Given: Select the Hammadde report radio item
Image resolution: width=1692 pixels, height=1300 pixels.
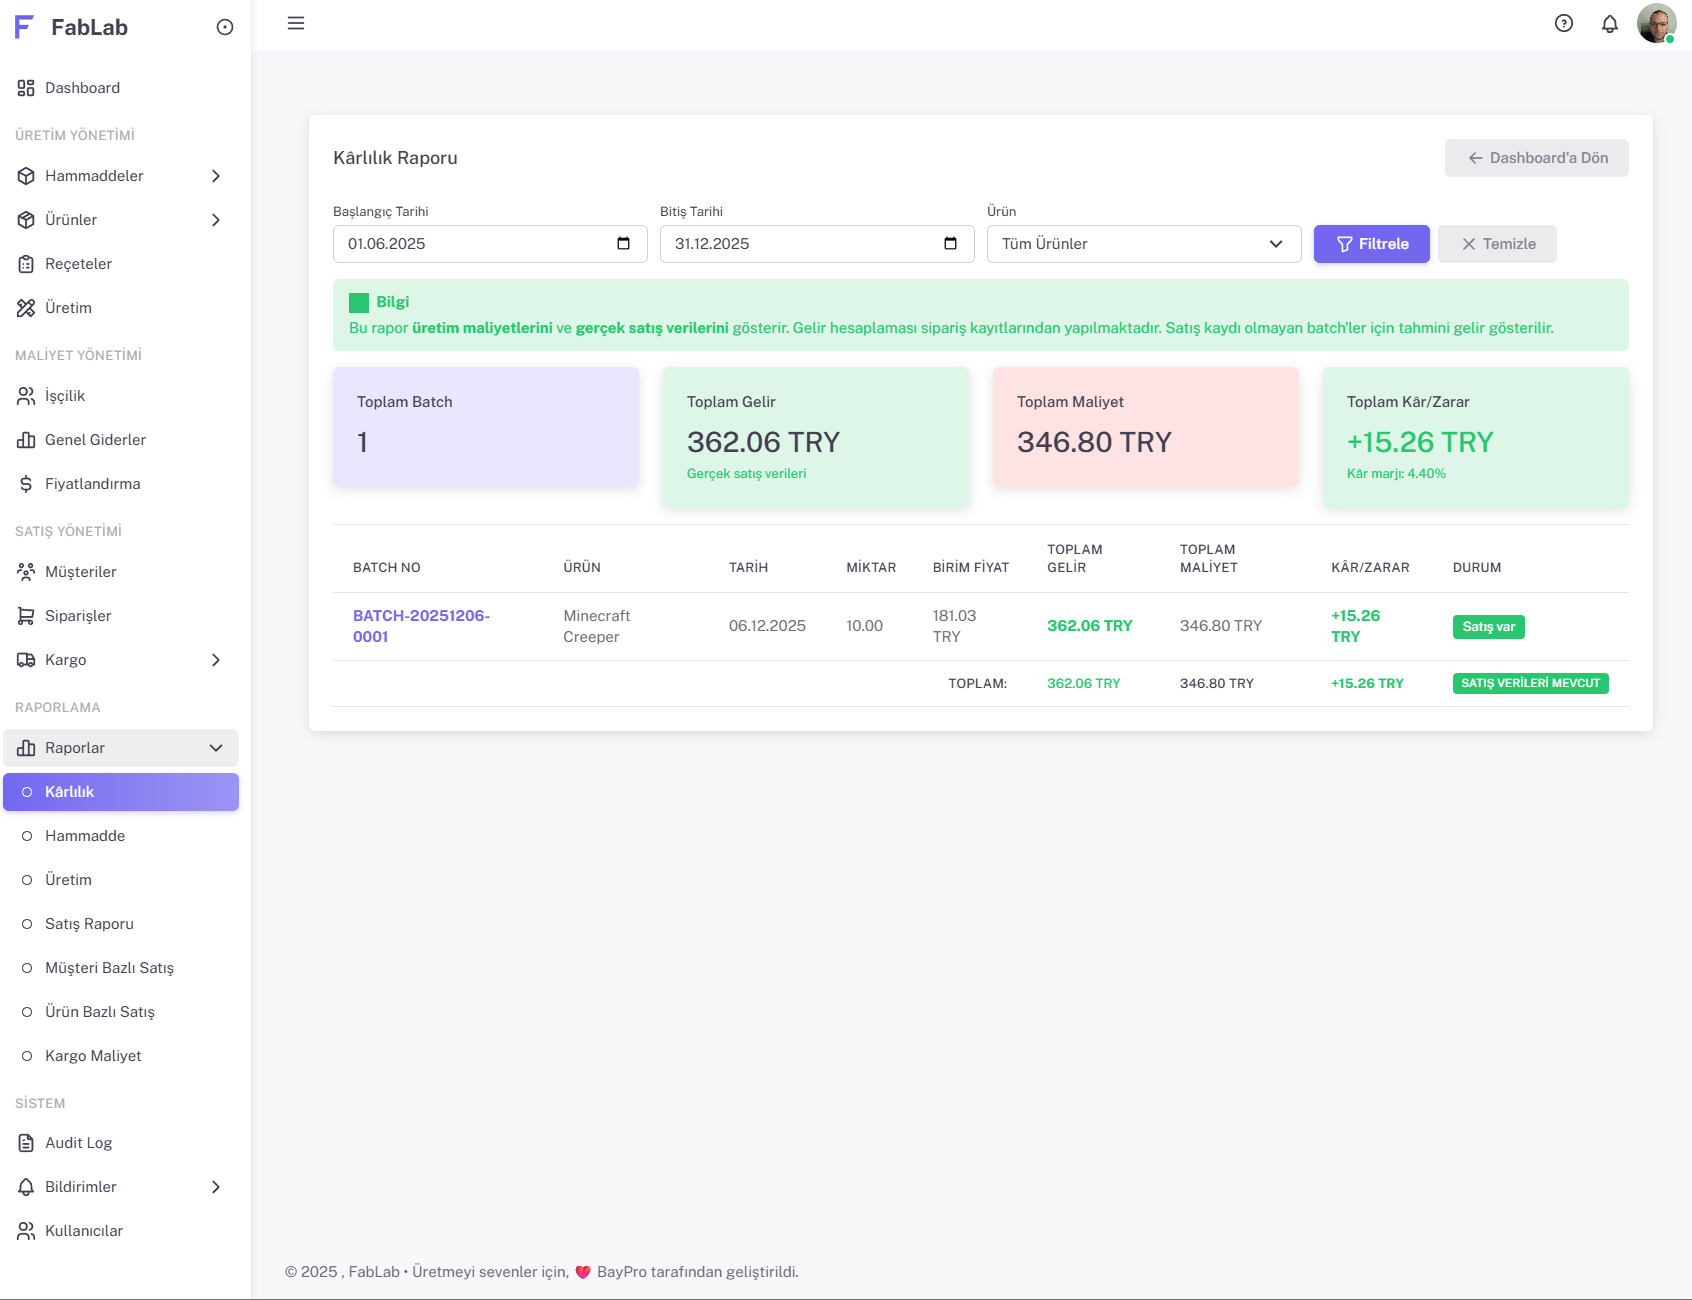Looking at the screenshot, I should (x=84, y=836).
